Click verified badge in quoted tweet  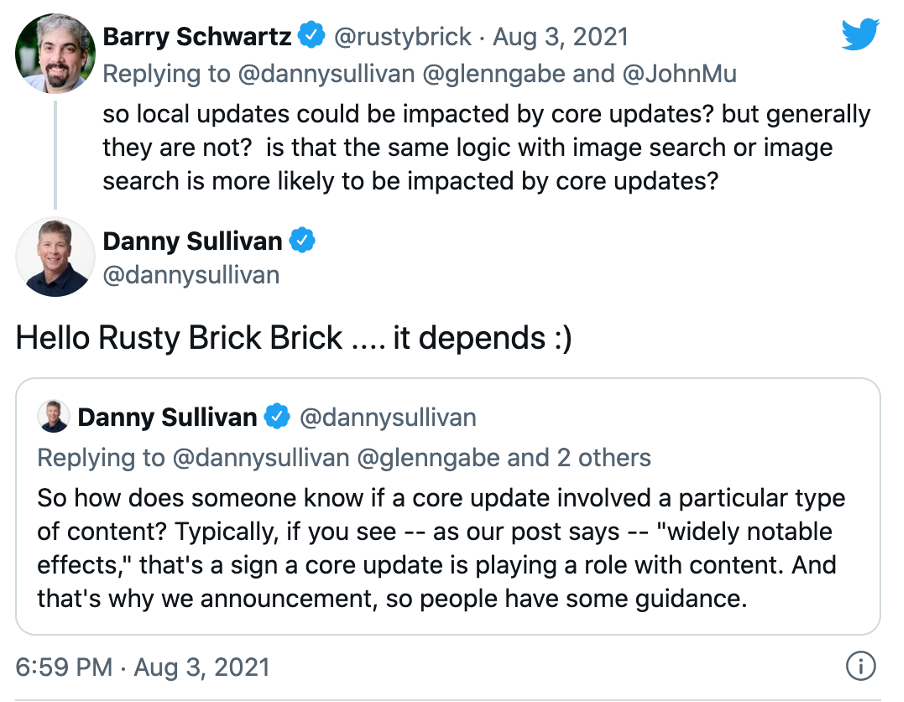pos(277,417)
